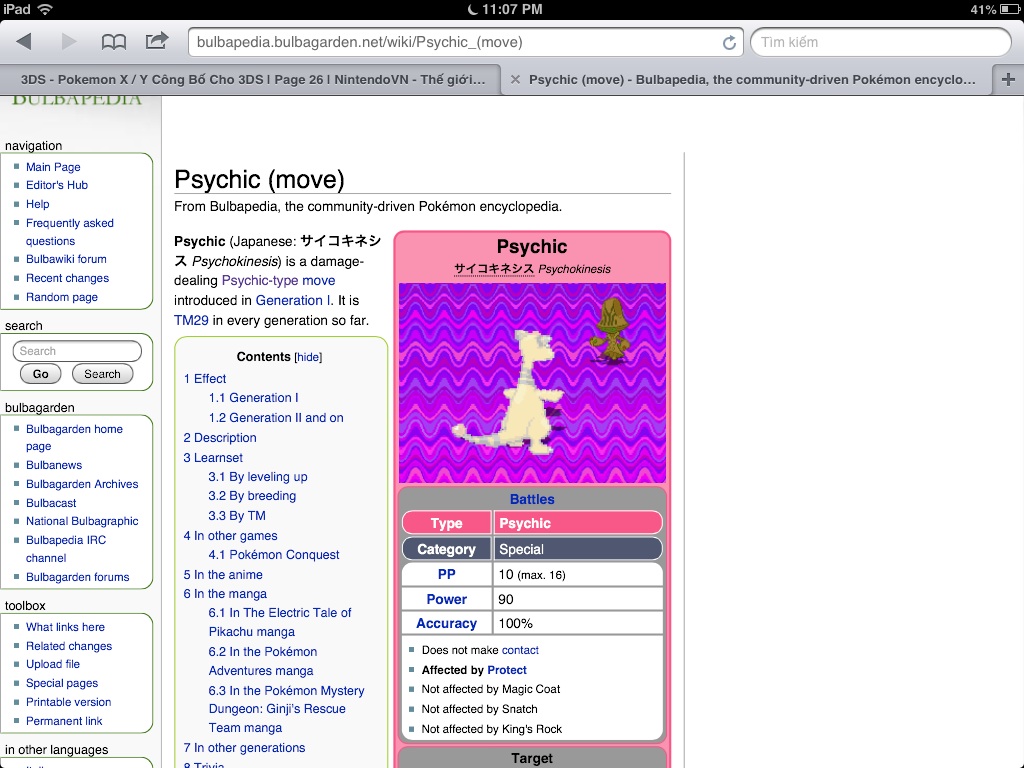The image size is (1024, 768).
Task: Open Special pages
Action: (x=62, y=683)
